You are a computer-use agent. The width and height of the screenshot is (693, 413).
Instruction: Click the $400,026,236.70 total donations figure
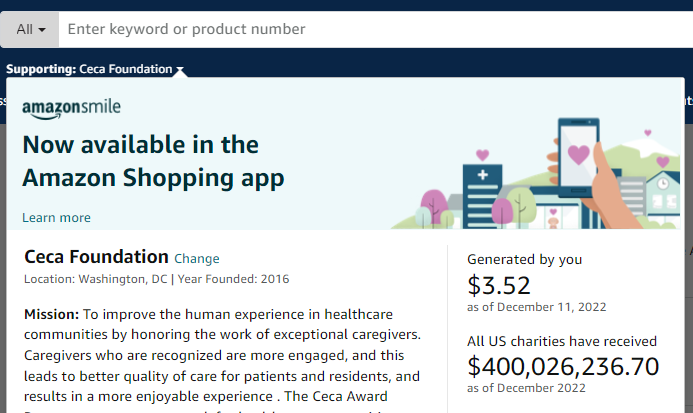pyautogui.click(x=563, y=366)
